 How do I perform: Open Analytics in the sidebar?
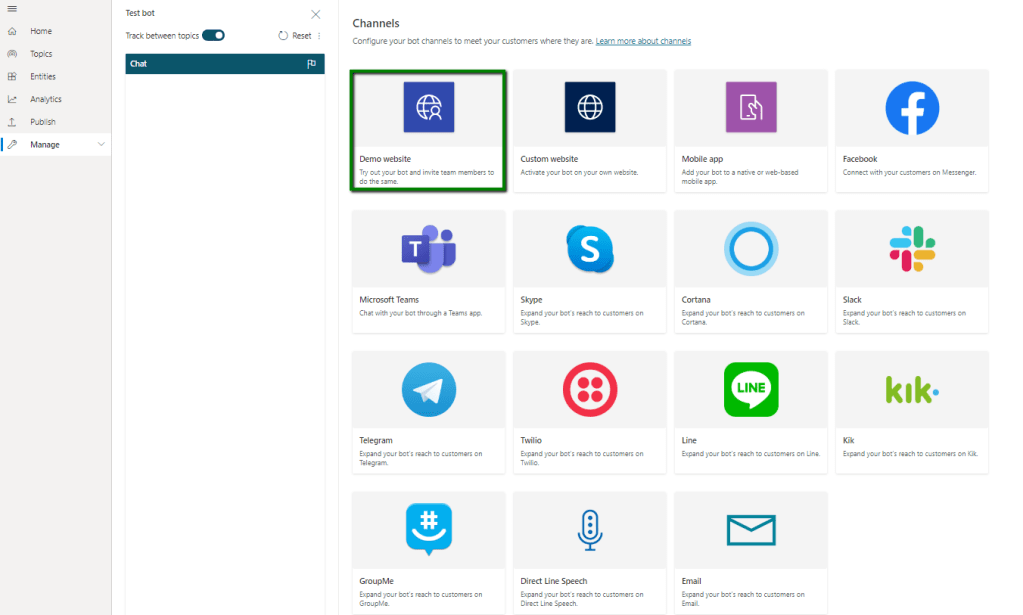tap(45, 99)
